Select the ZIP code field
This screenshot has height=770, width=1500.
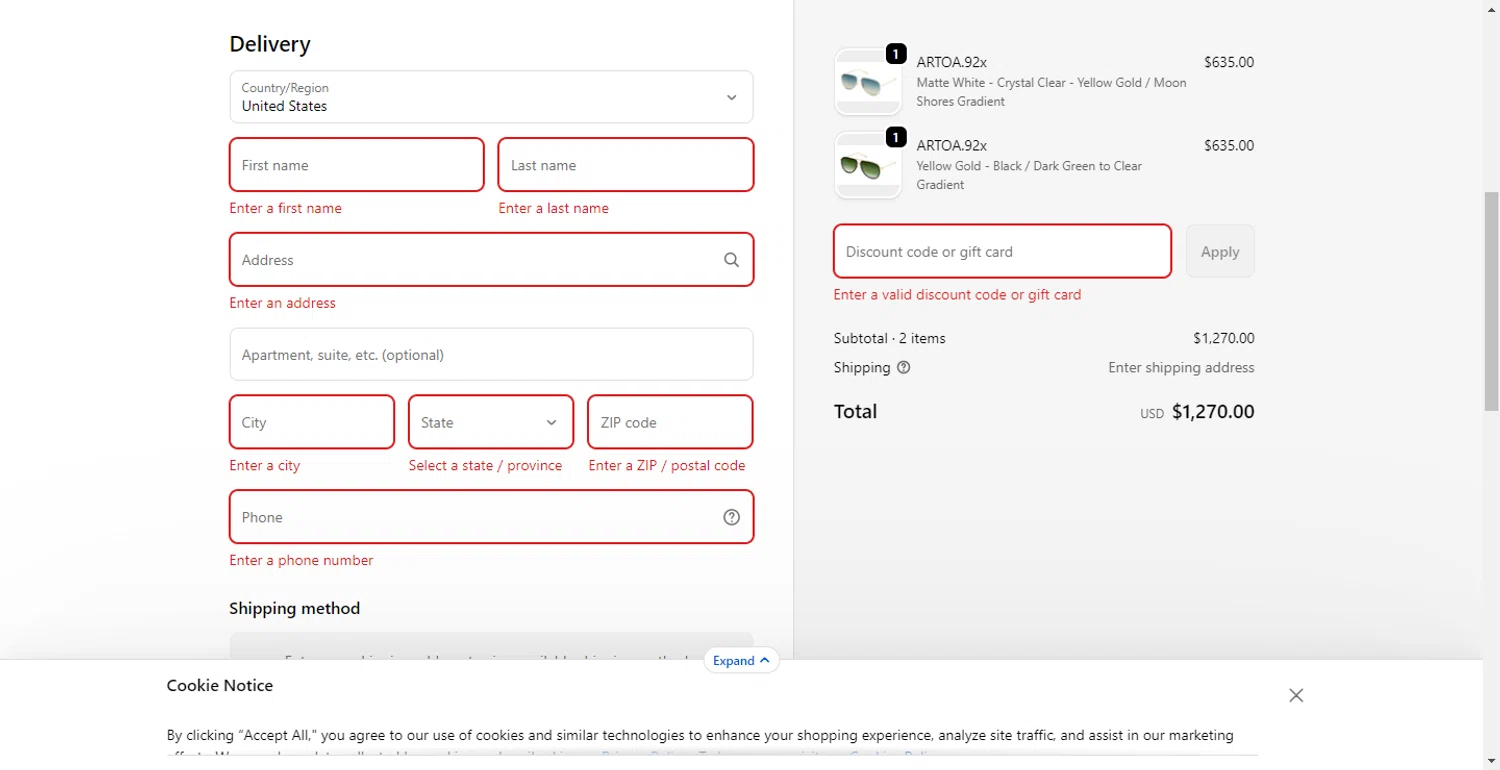point(670,422)
